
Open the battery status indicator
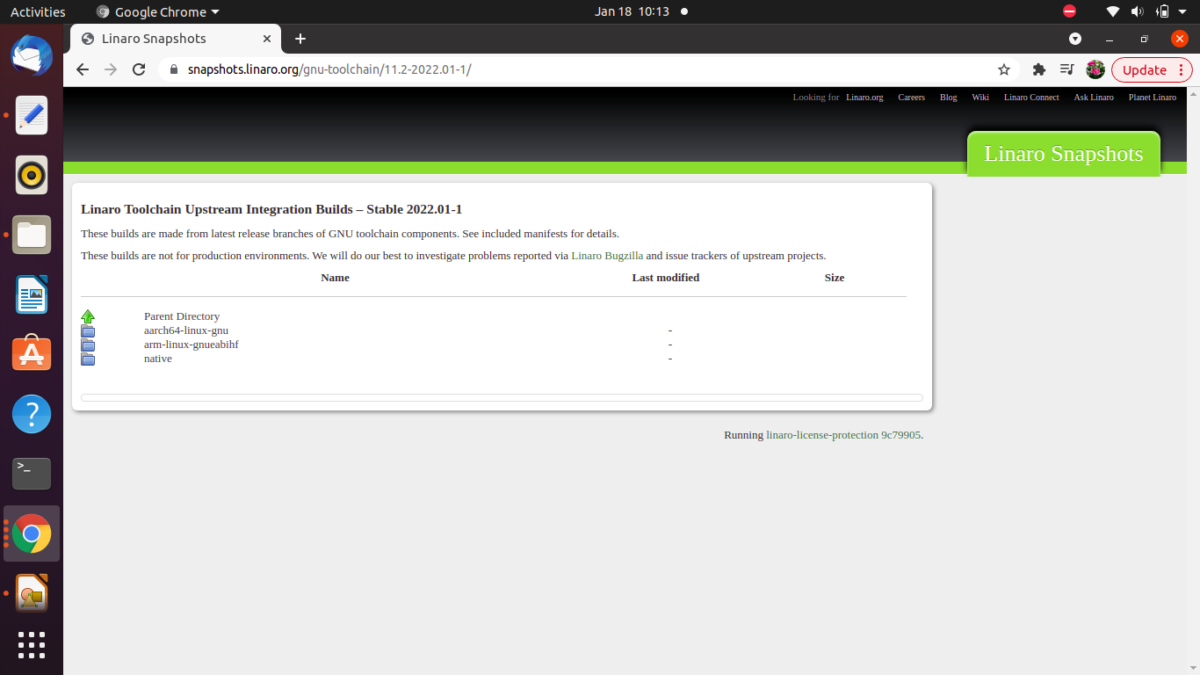pos(1162,12)
